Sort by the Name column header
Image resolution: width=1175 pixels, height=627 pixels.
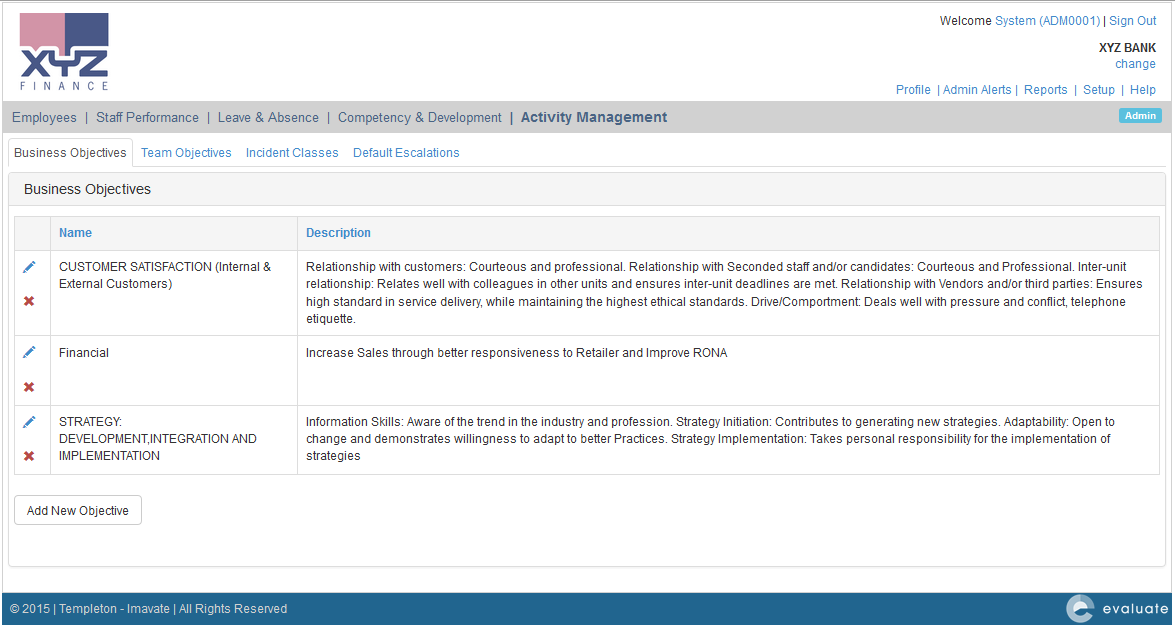coord(75,233)
